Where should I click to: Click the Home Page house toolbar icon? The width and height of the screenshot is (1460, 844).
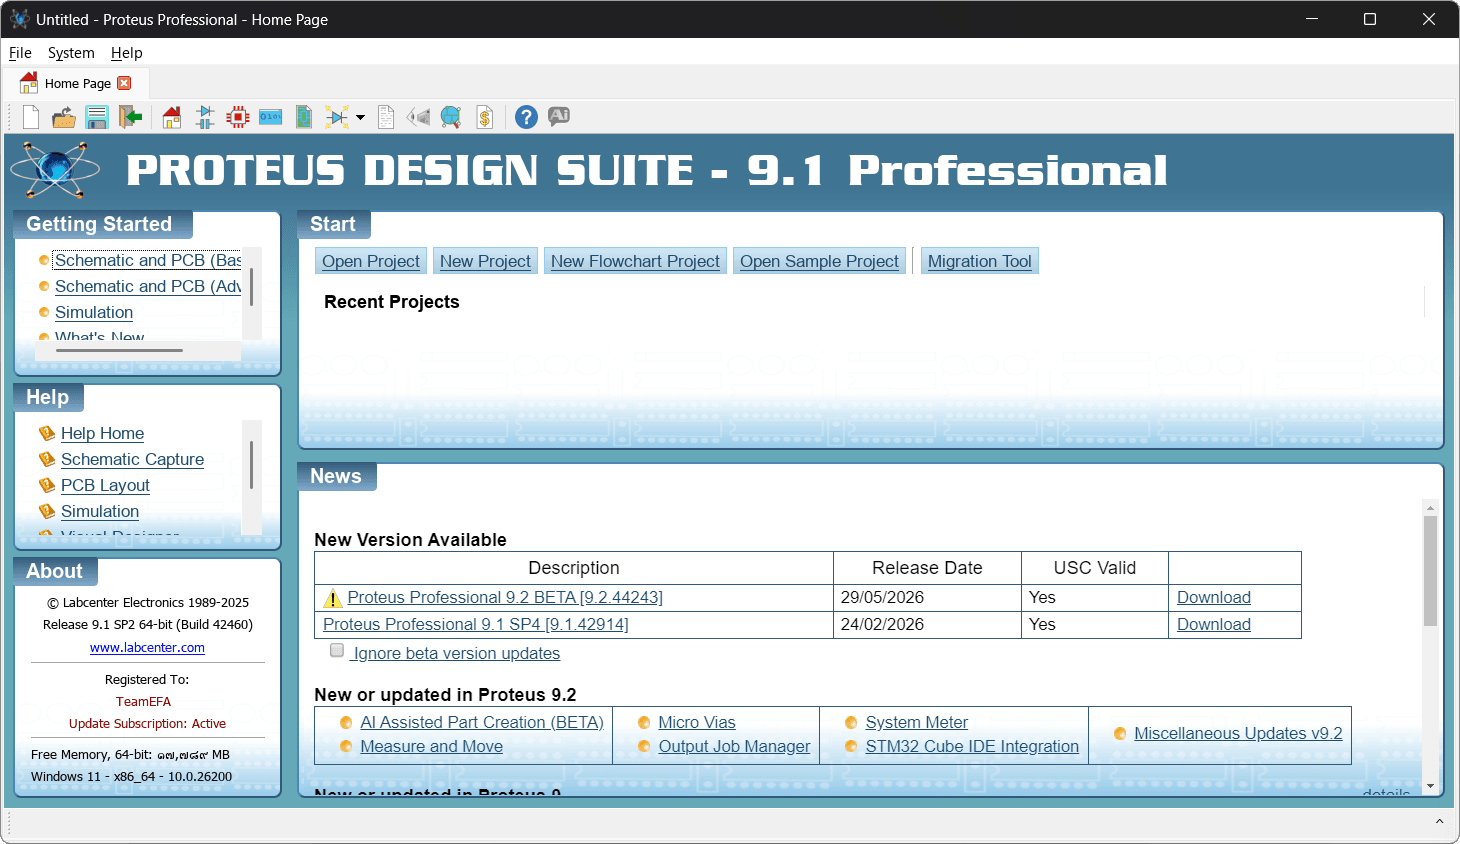pos(172,117)
